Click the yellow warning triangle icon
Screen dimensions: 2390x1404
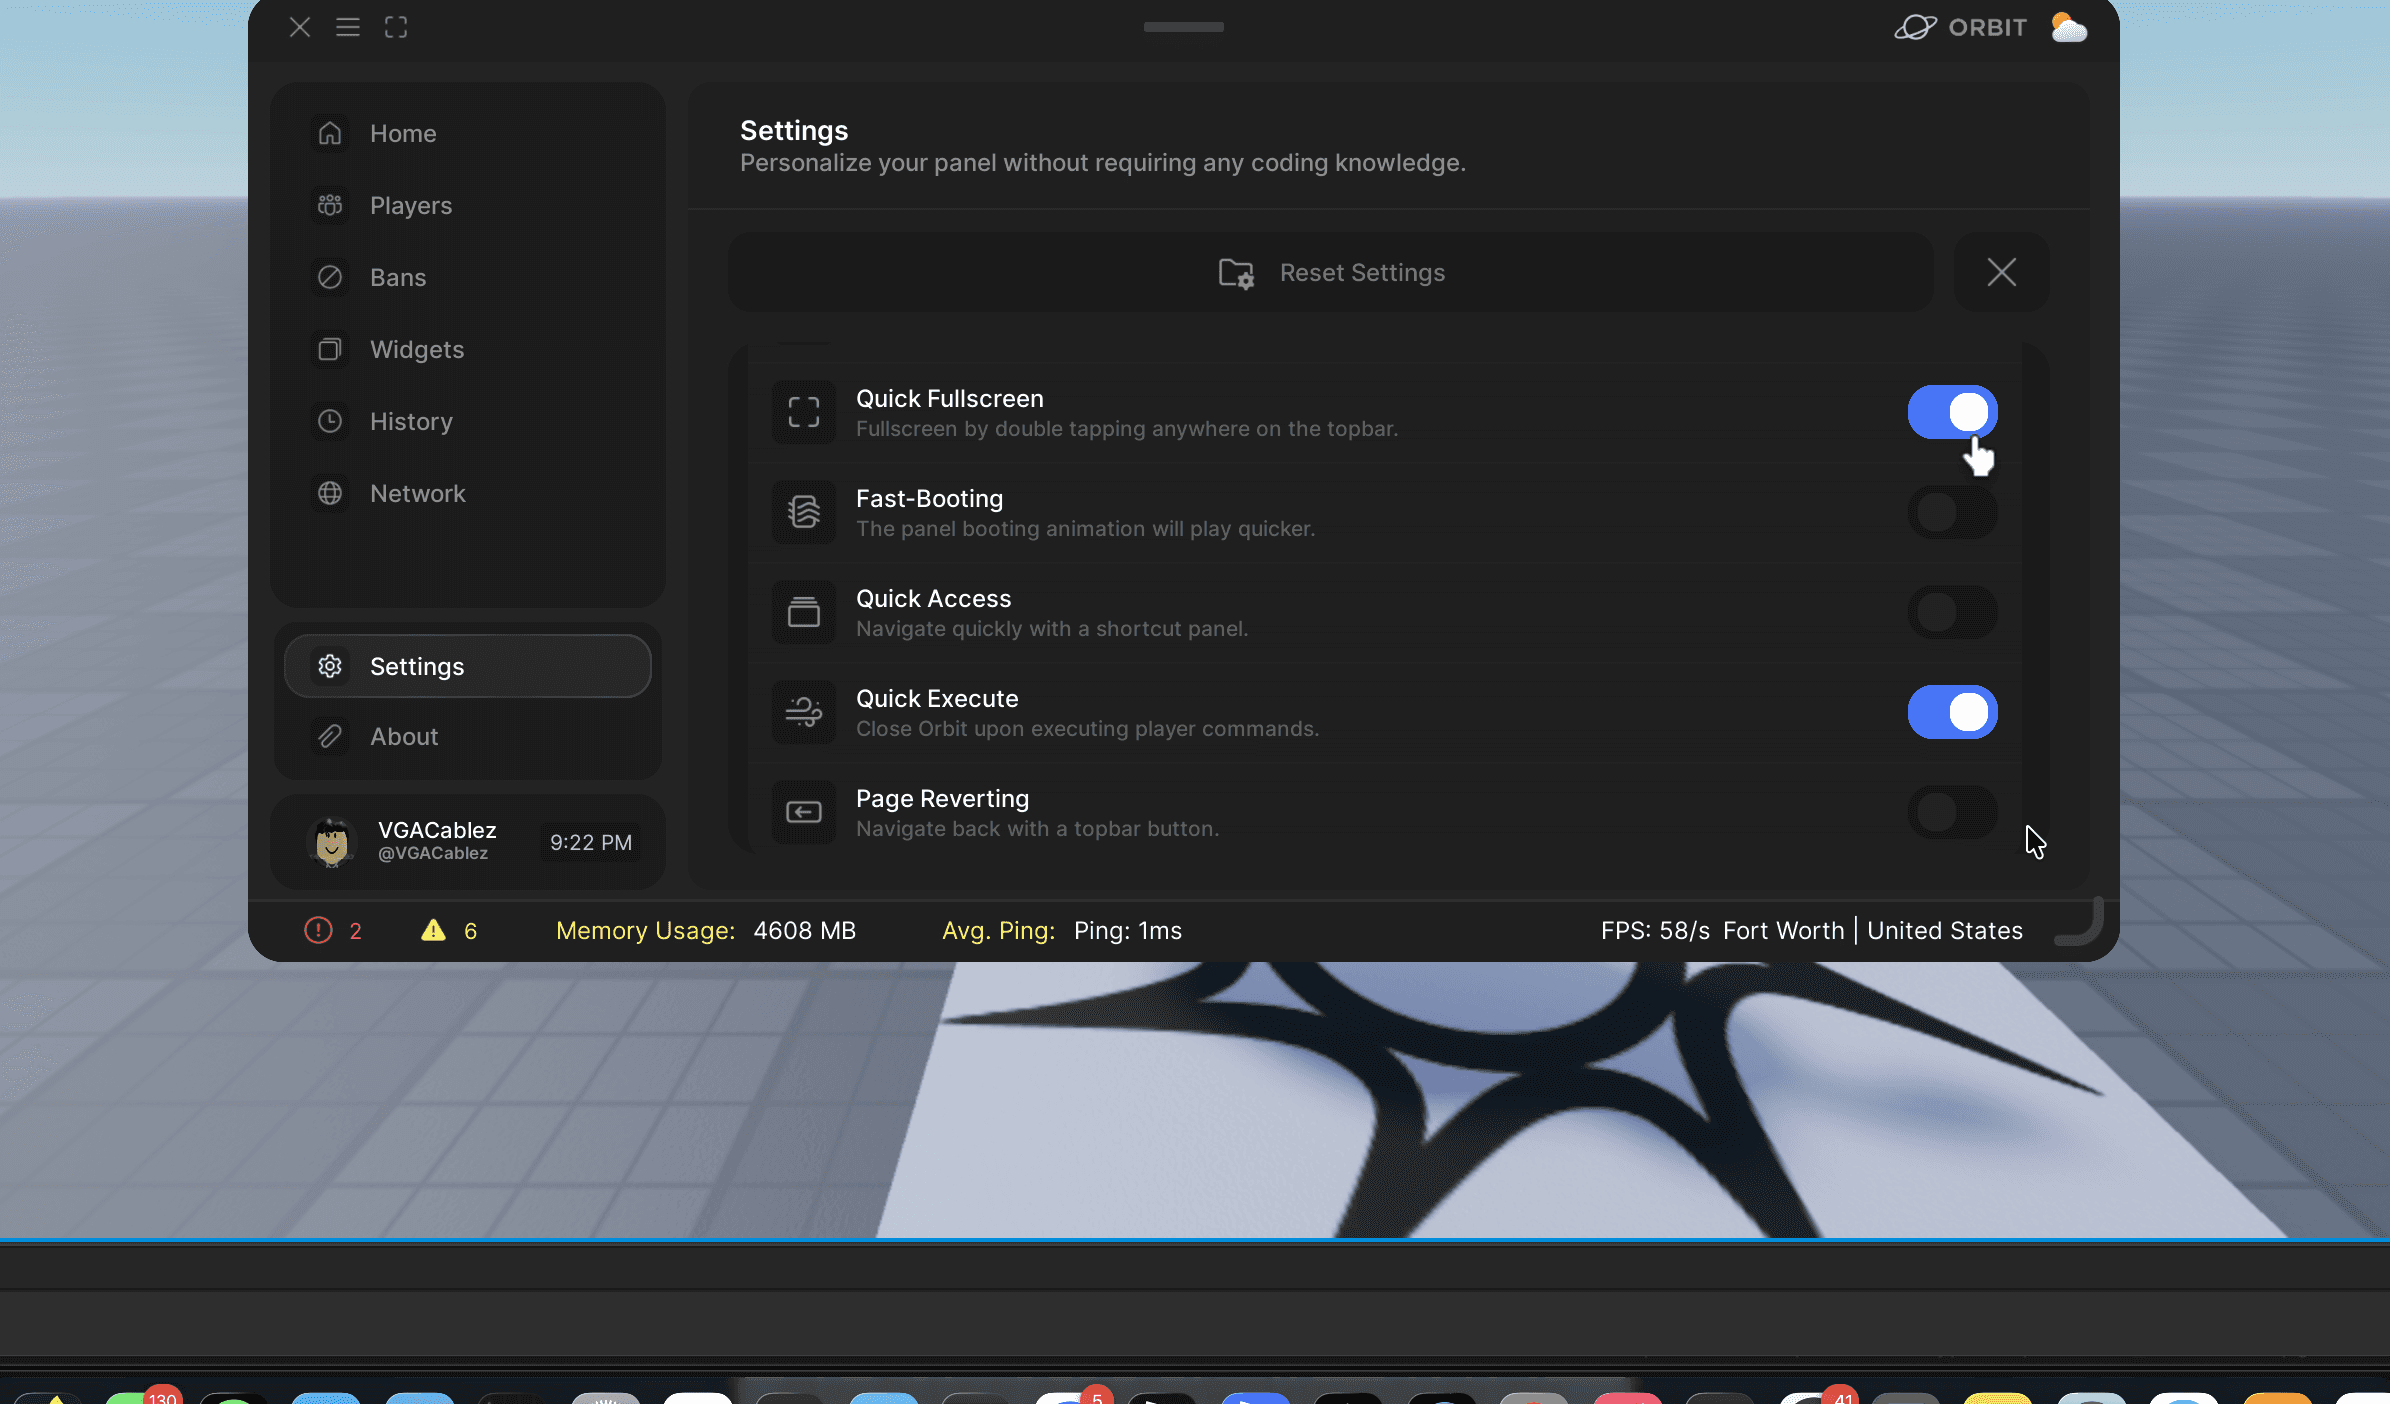pyautogui.click(x=433, y=931)
